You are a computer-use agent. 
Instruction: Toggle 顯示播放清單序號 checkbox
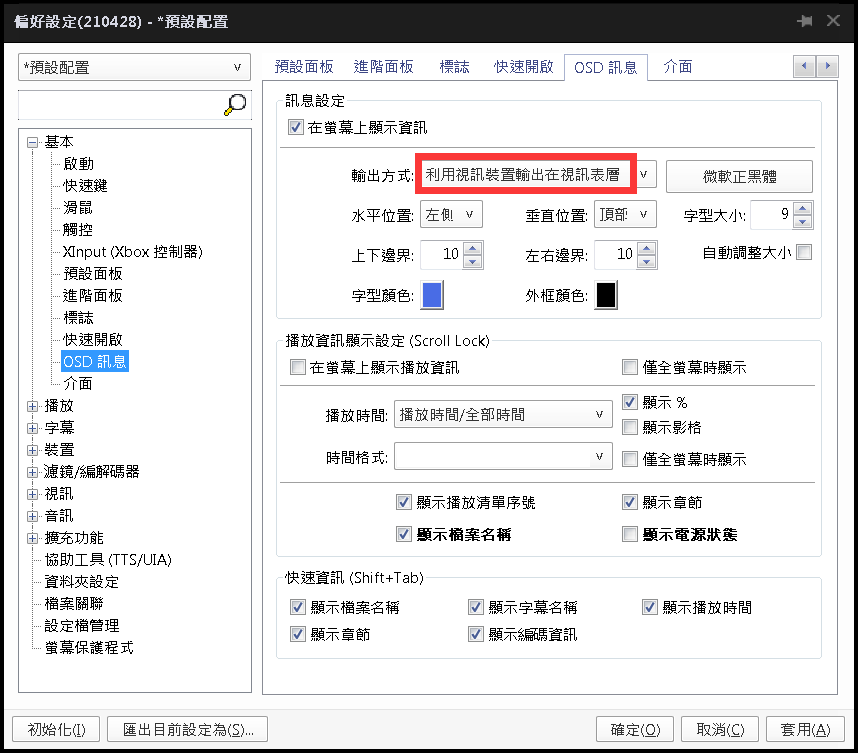[x=404, y=502]
